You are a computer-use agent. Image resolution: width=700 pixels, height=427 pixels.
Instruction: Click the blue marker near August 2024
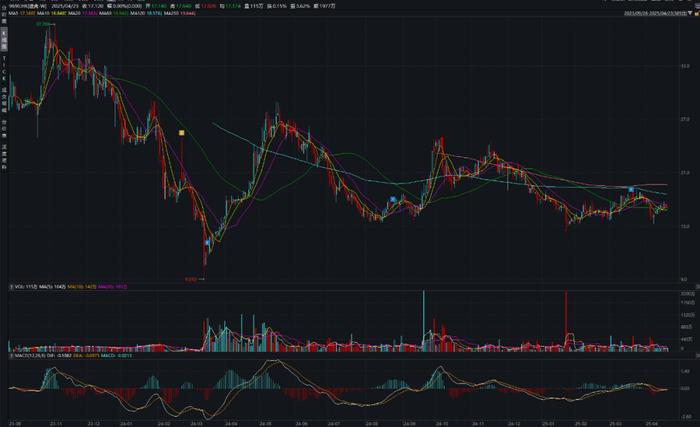393,199
